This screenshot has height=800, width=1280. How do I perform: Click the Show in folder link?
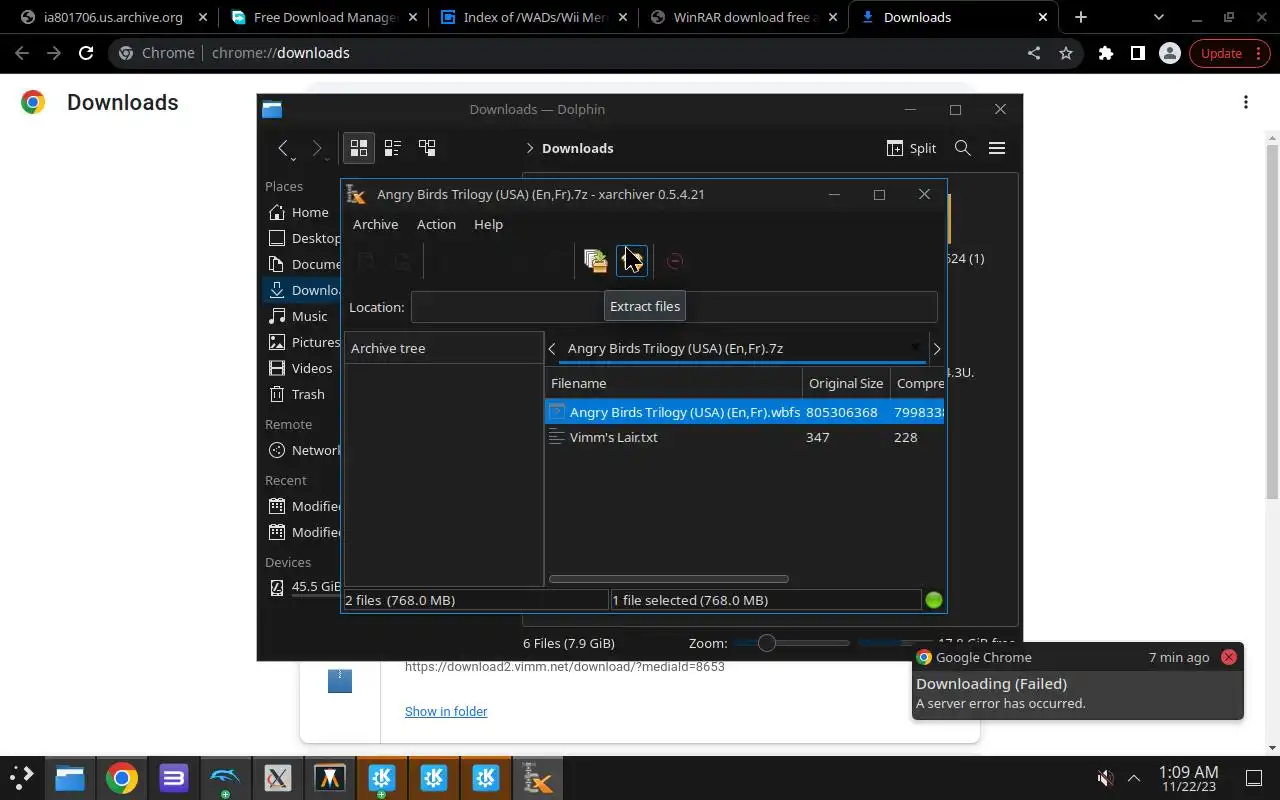click(446, 711)
